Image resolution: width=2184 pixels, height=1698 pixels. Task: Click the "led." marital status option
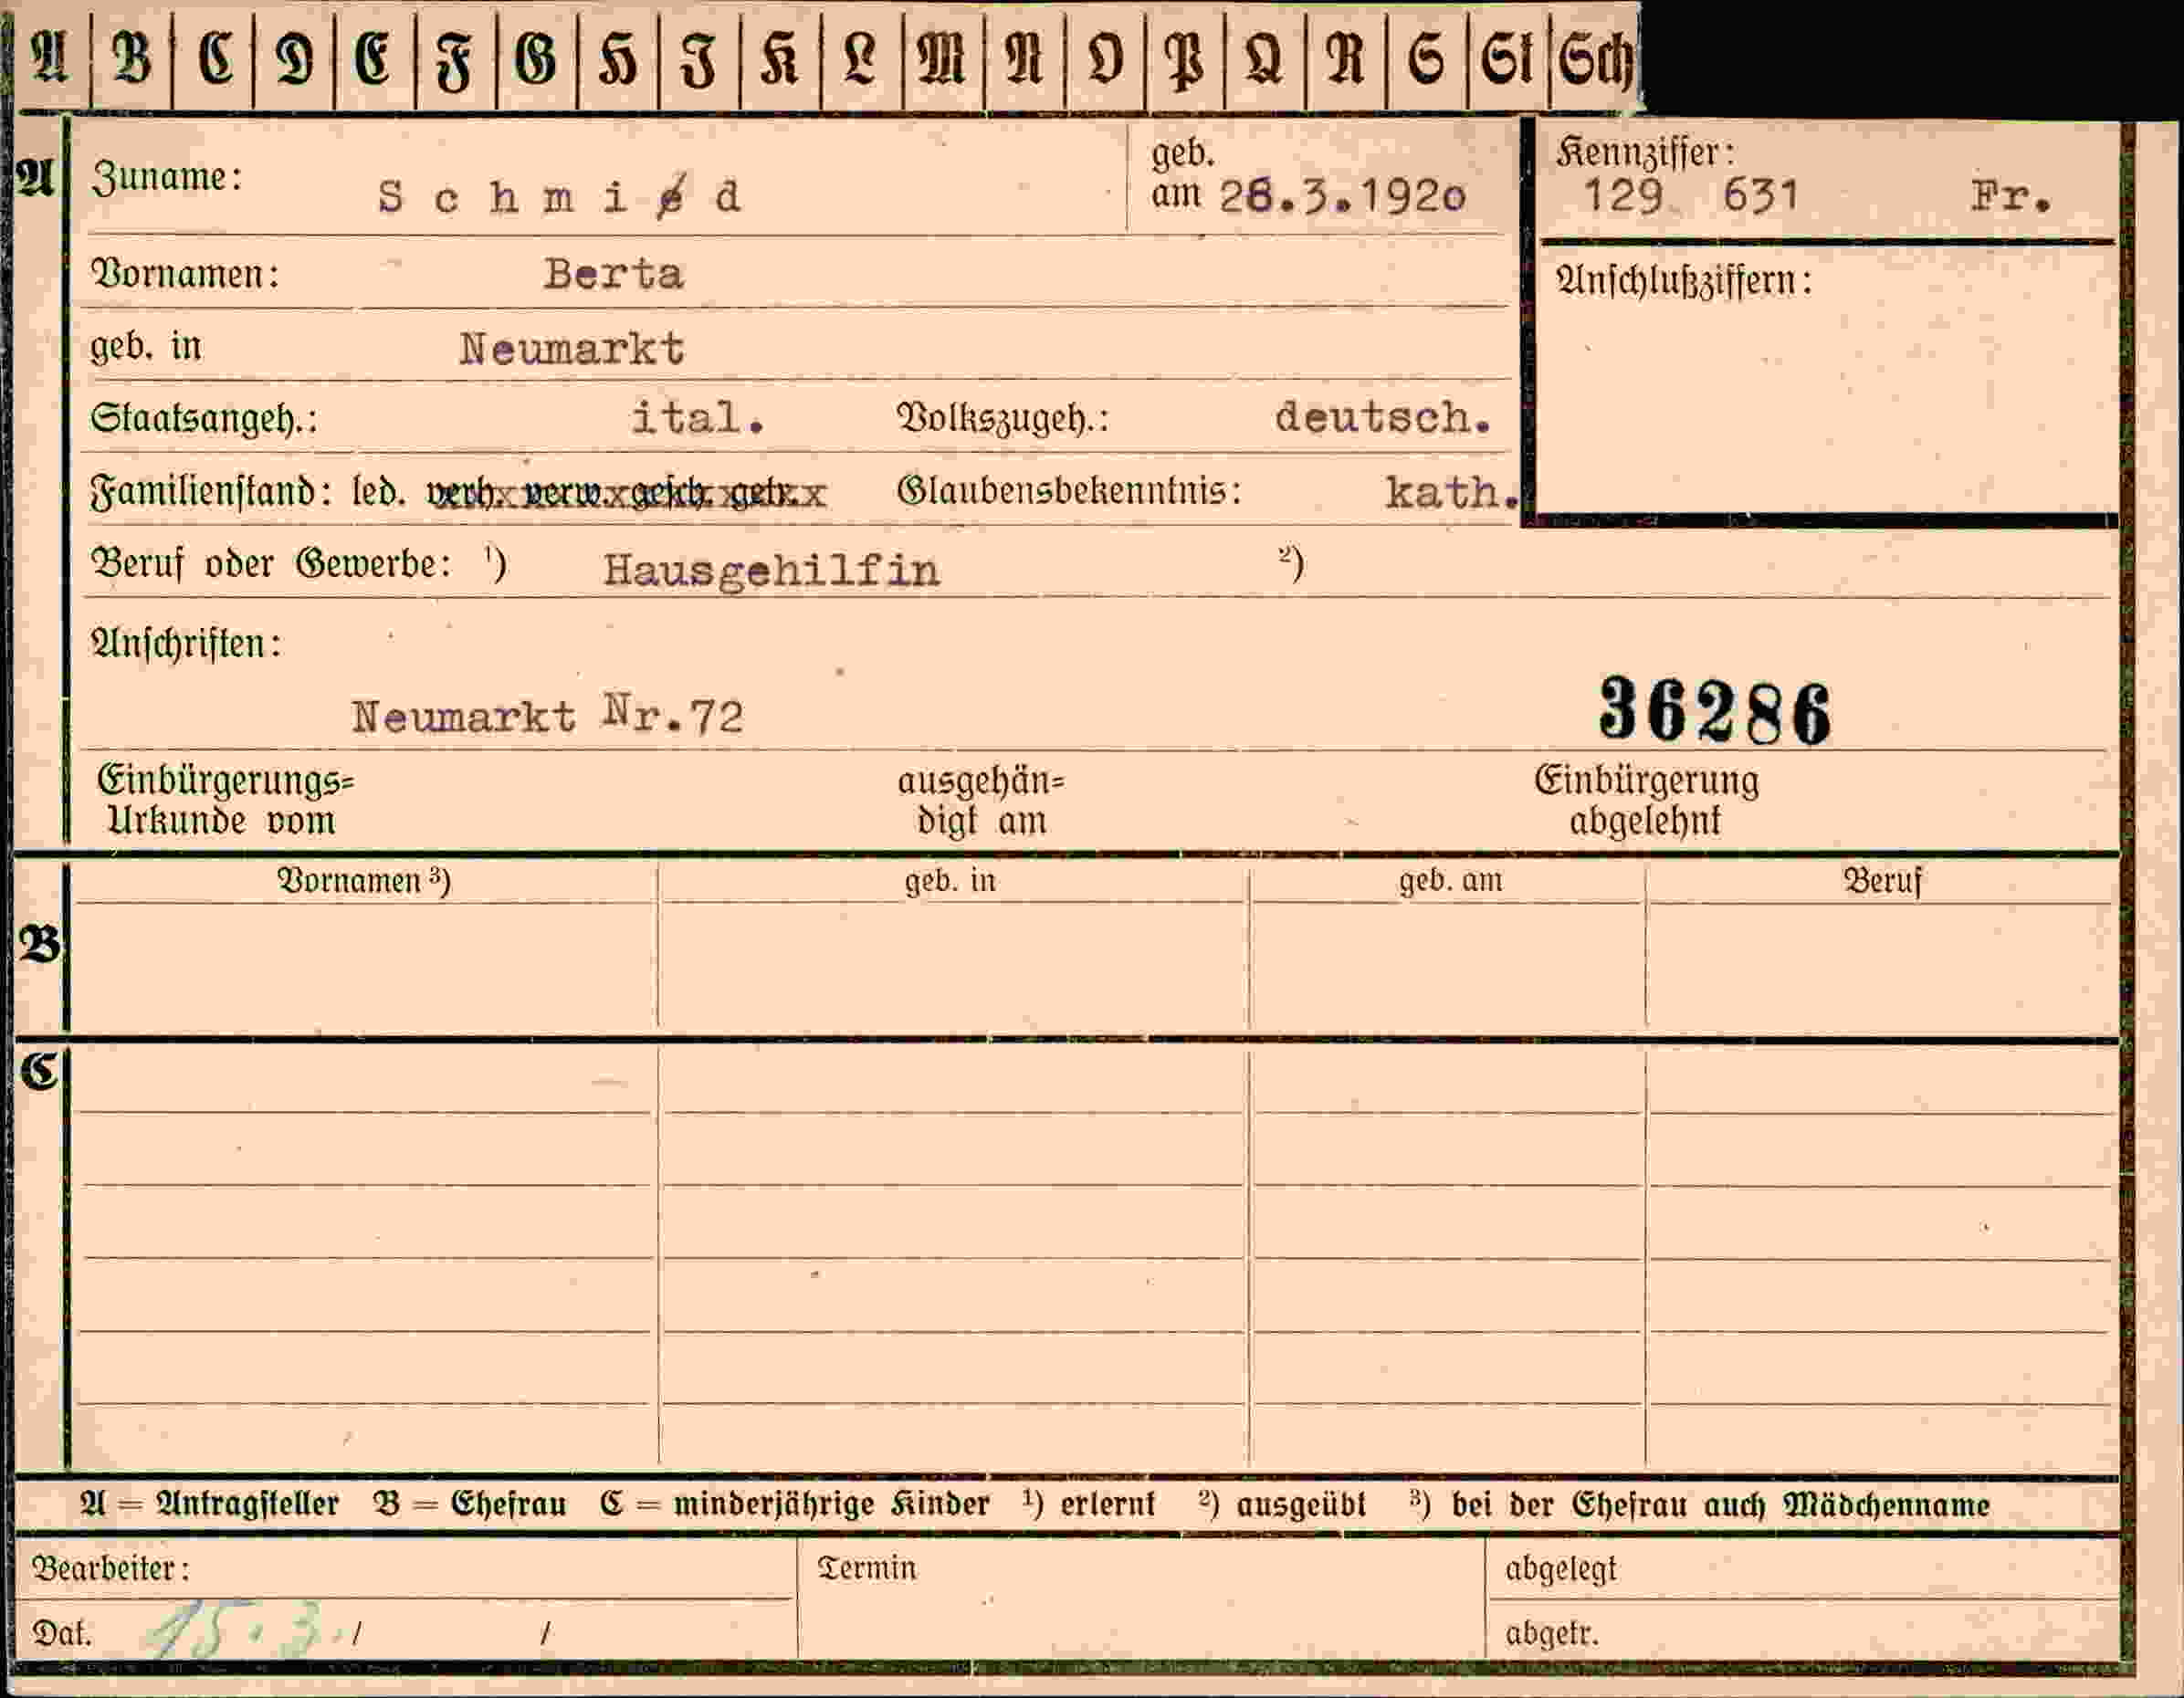pos(379,491)
